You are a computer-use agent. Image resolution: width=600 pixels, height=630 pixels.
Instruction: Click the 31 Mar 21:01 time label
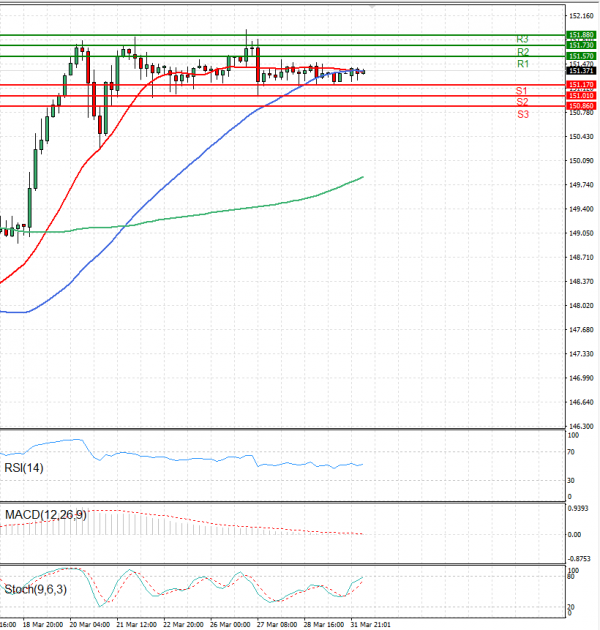click(371, 624)
